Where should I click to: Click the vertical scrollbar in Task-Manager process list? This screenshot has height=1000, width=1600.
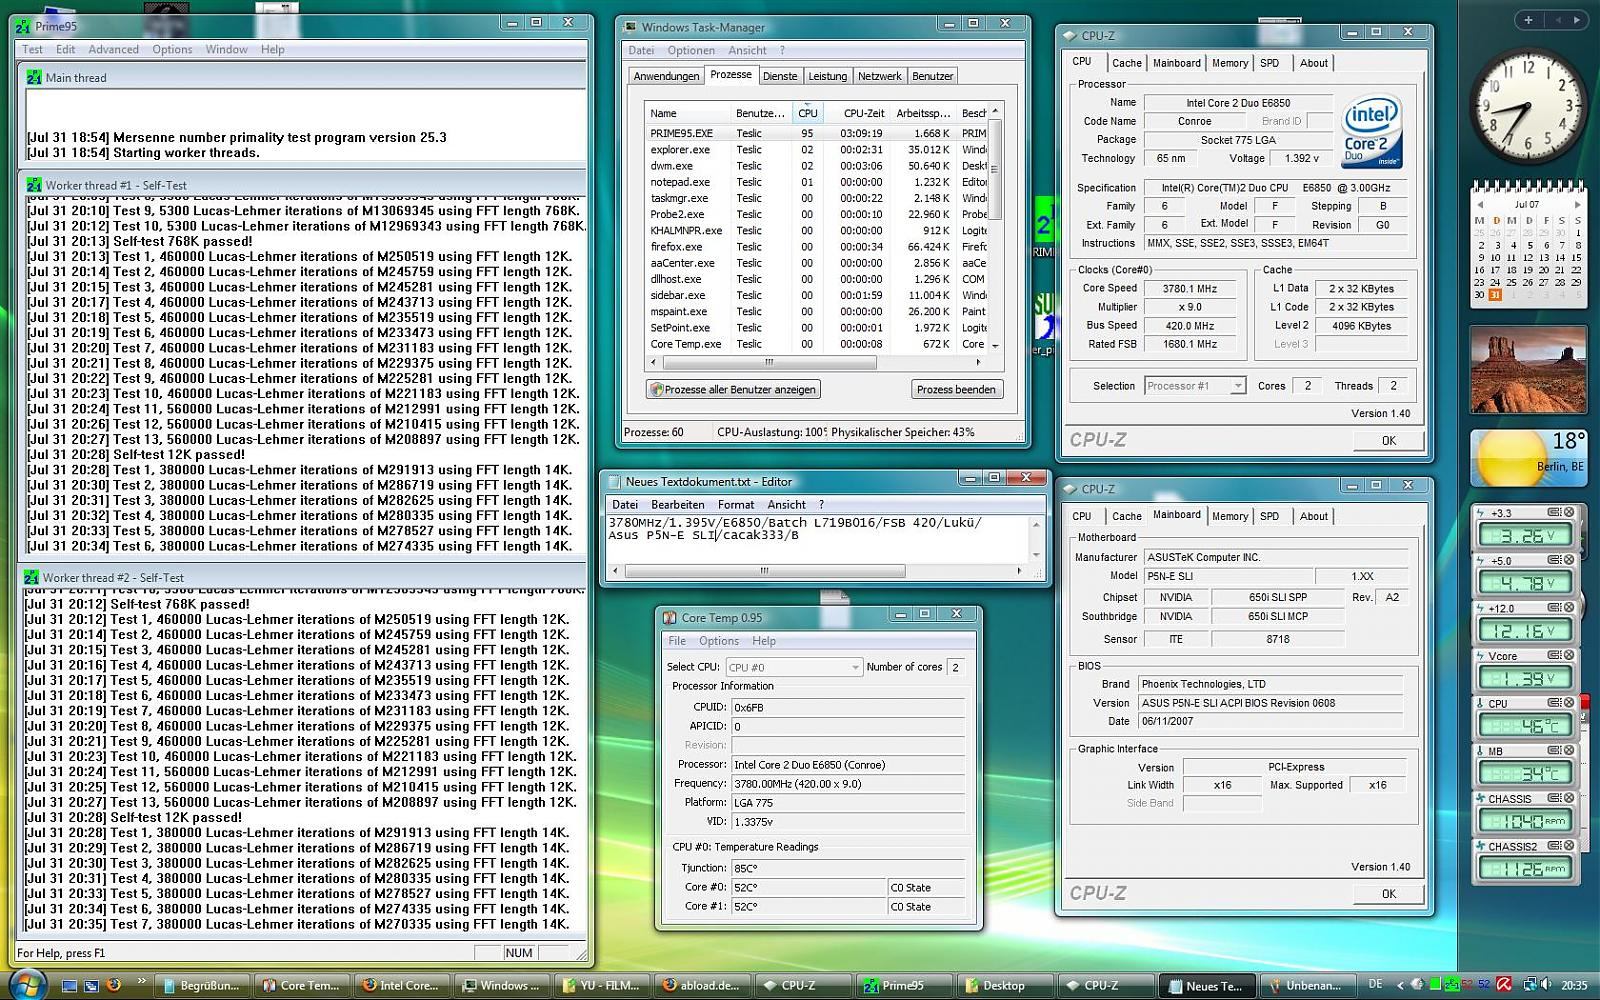point(995,227)
